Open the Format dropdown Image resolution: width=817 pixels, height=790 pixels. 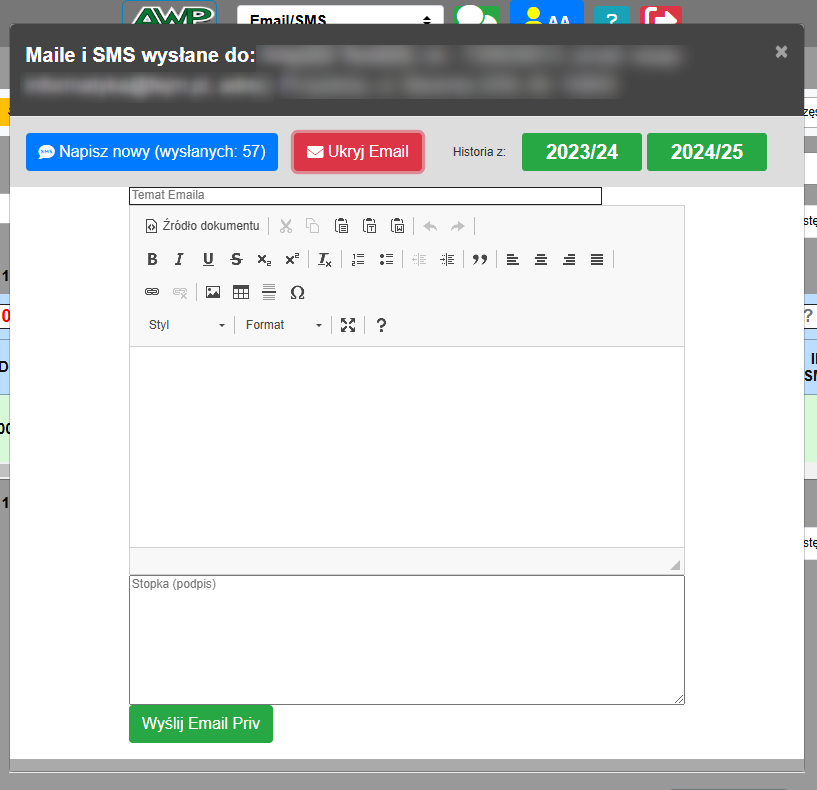(284, 325)
